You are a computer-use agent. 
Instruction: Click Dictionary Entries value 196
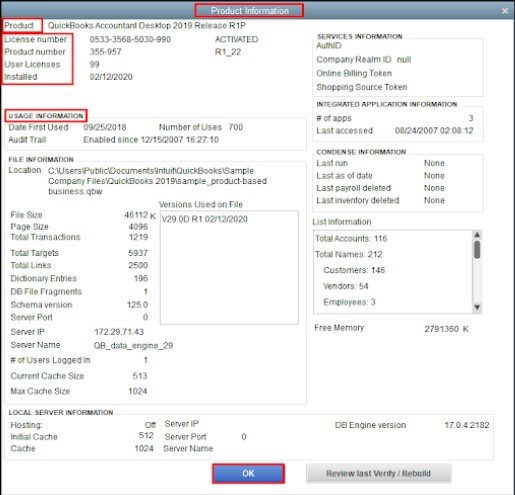pyautogui.click(x=141, y=278)
